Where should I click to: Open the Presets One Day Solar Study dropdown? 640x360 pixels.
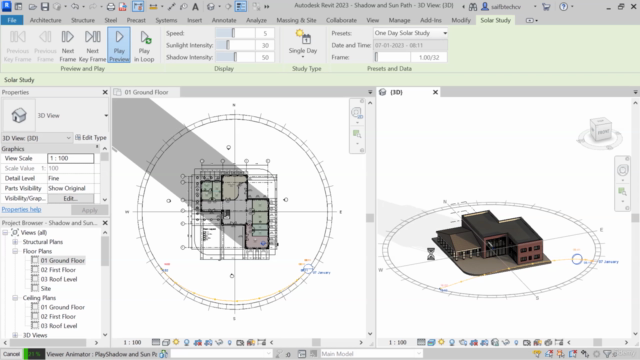tap(410, 33)
